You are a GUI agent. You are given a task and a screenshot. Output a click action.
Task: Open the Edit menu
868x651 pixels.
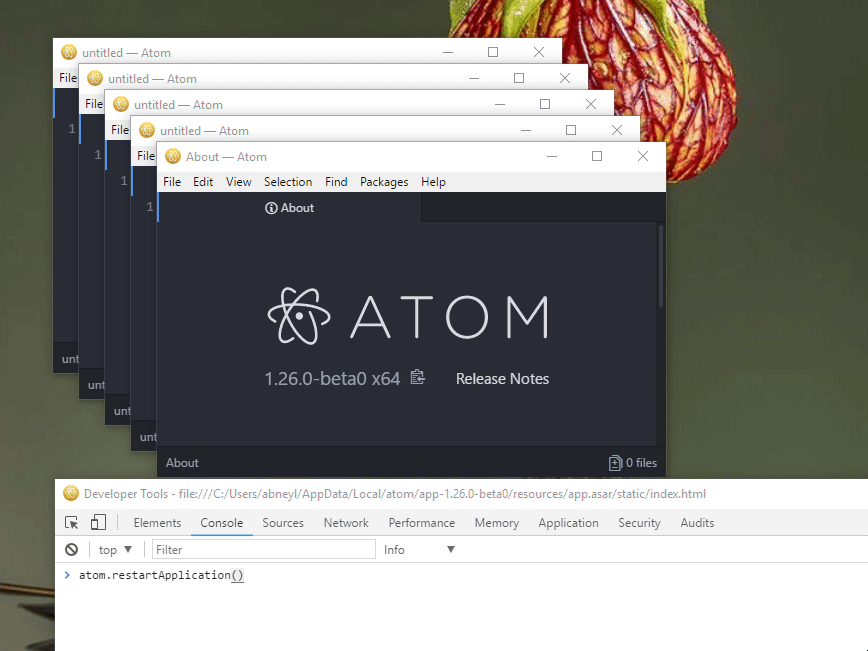tap(203, 182)
